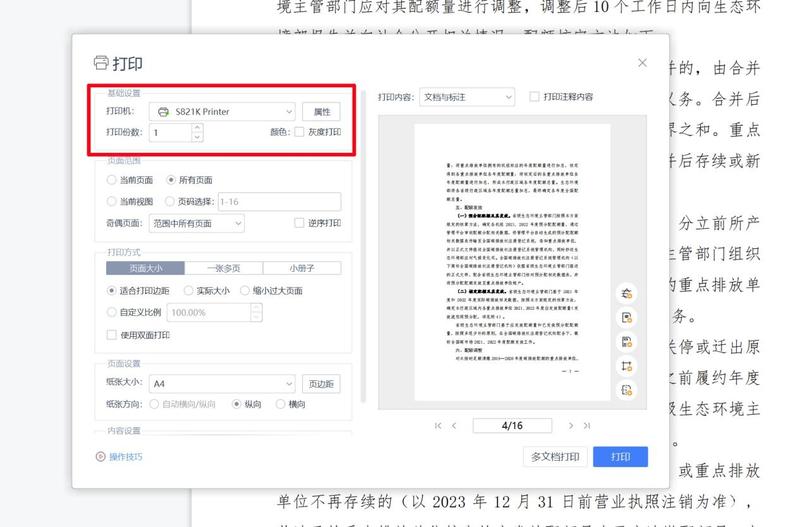Click the page range field showing 1-16
This screenshot has height=527, width=800.
(x=280, y=202)
